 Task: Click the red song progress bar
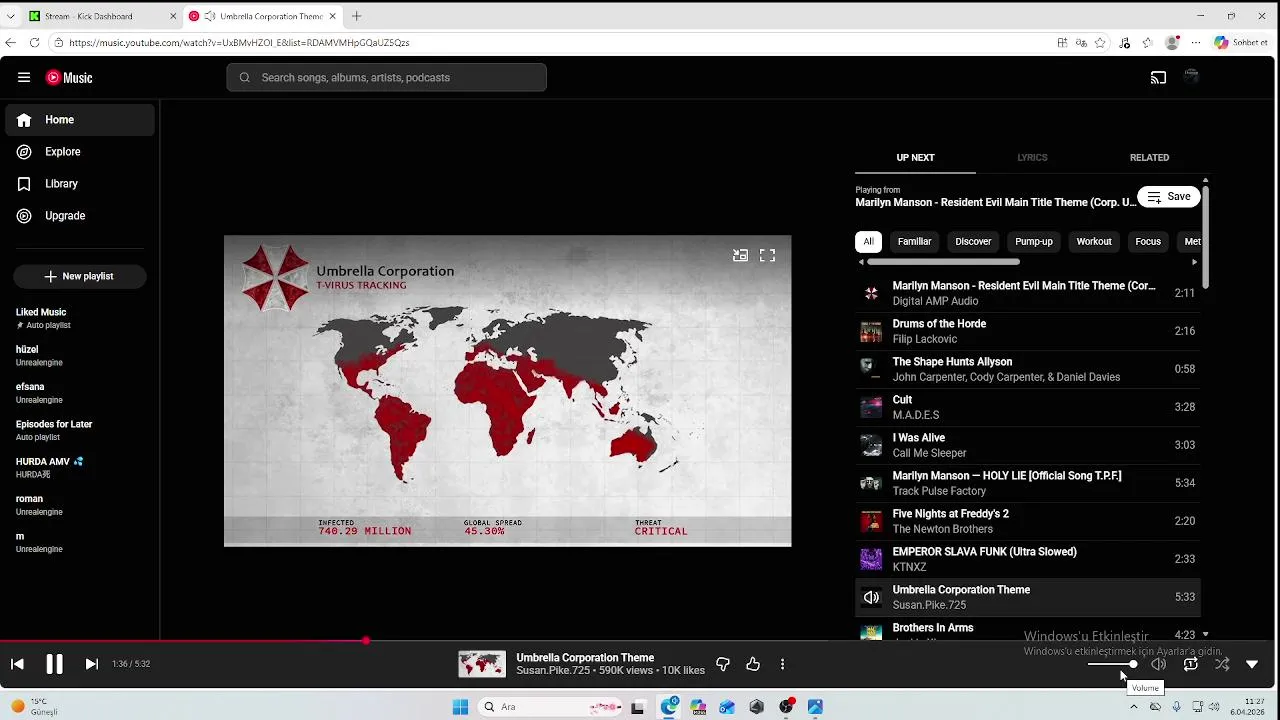tap(183, 641)
